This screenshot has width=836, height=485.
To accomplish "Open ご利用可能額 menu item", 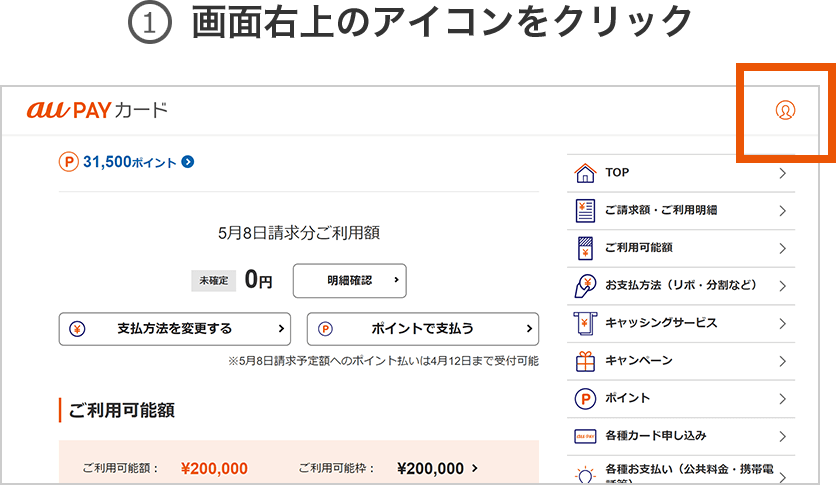I will [x=681, y=248].
